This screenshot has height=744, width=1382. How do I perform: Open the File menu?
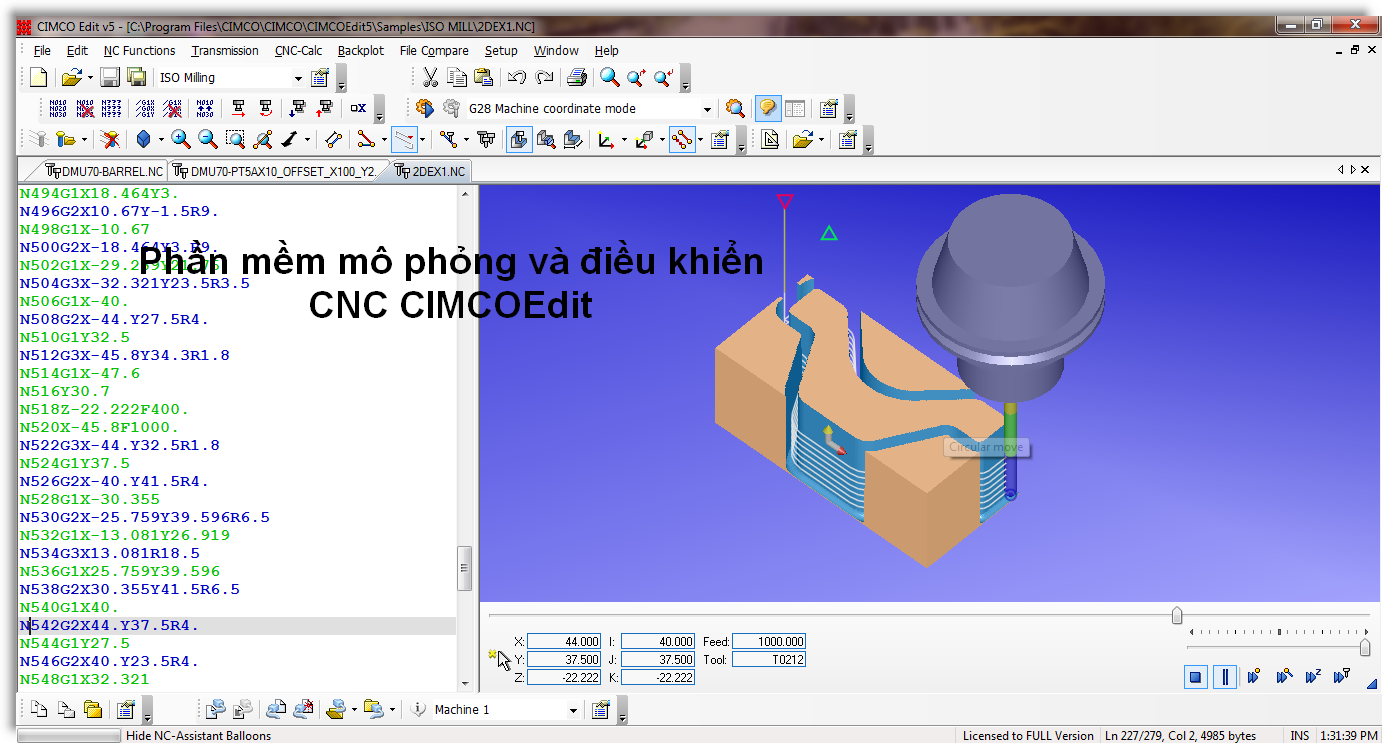click(x=42, y=50)
